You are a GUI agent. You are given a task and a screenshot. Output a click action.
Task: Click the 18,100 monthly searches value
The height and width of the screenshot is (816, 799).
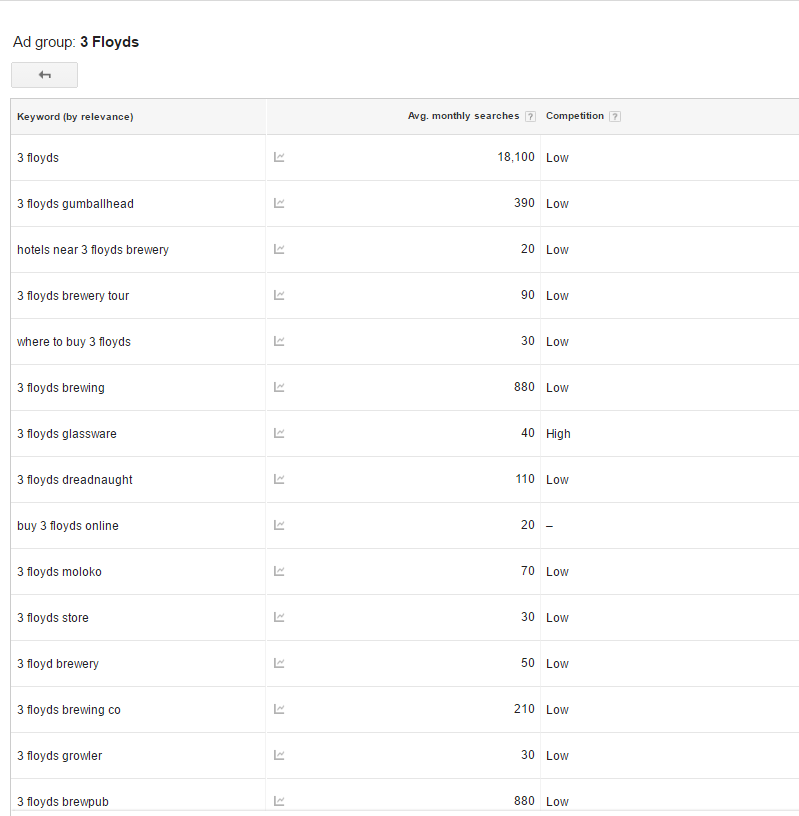pyautogui.click(x=516, y=157)
